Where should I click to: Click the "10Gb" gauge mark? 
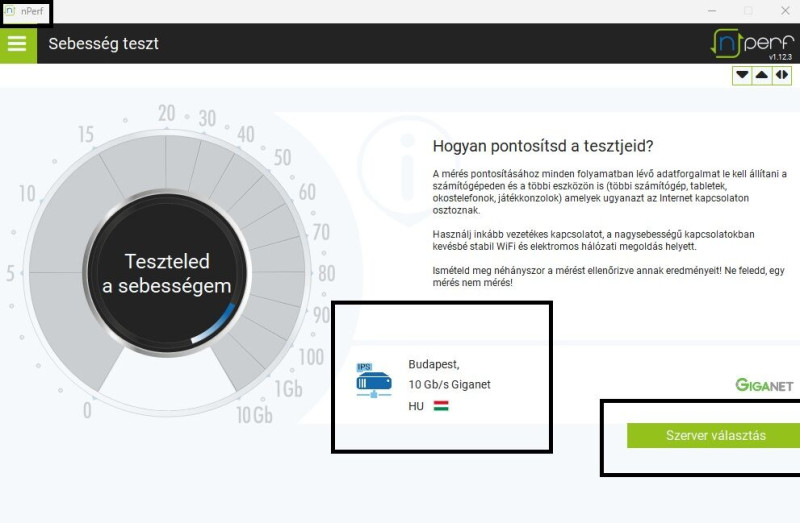pyautogui.click(x=254, y=415)
